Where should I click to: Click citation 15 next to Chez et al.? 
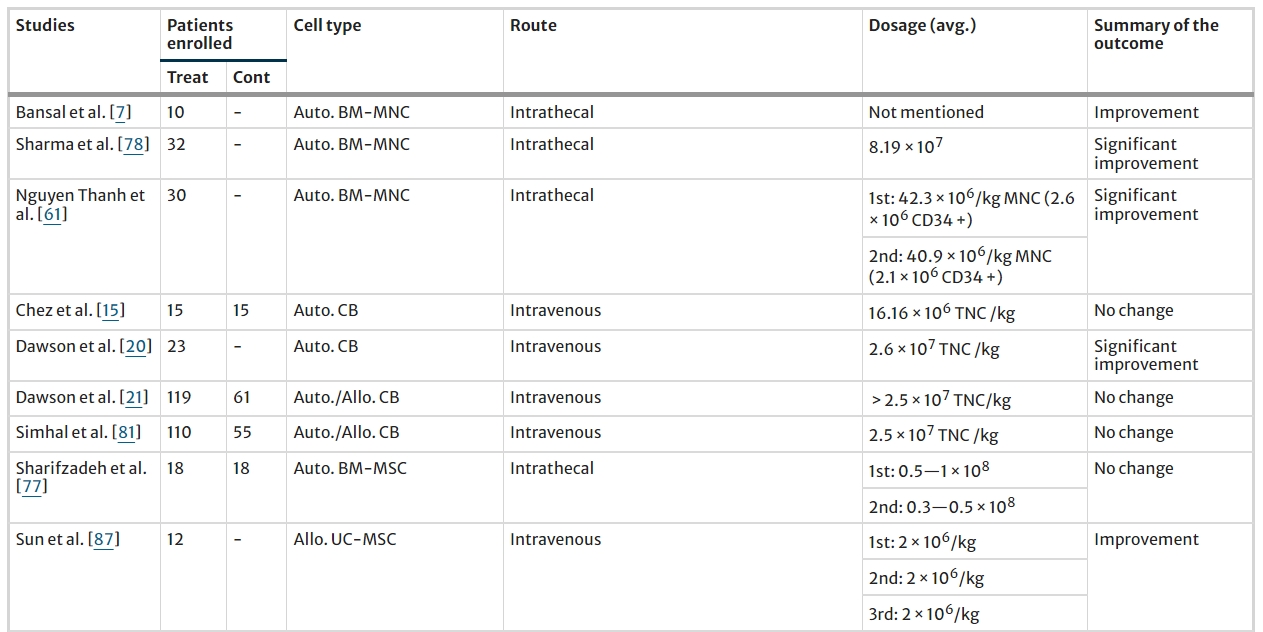coord(110,311)
